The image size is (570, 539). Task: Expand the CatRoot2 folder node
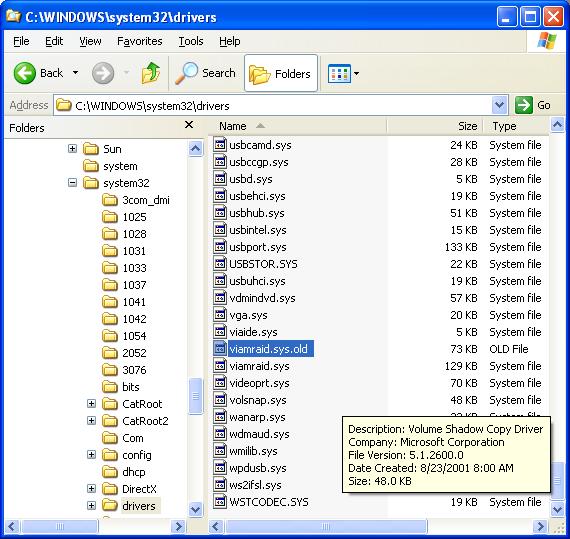pos(92,421)
